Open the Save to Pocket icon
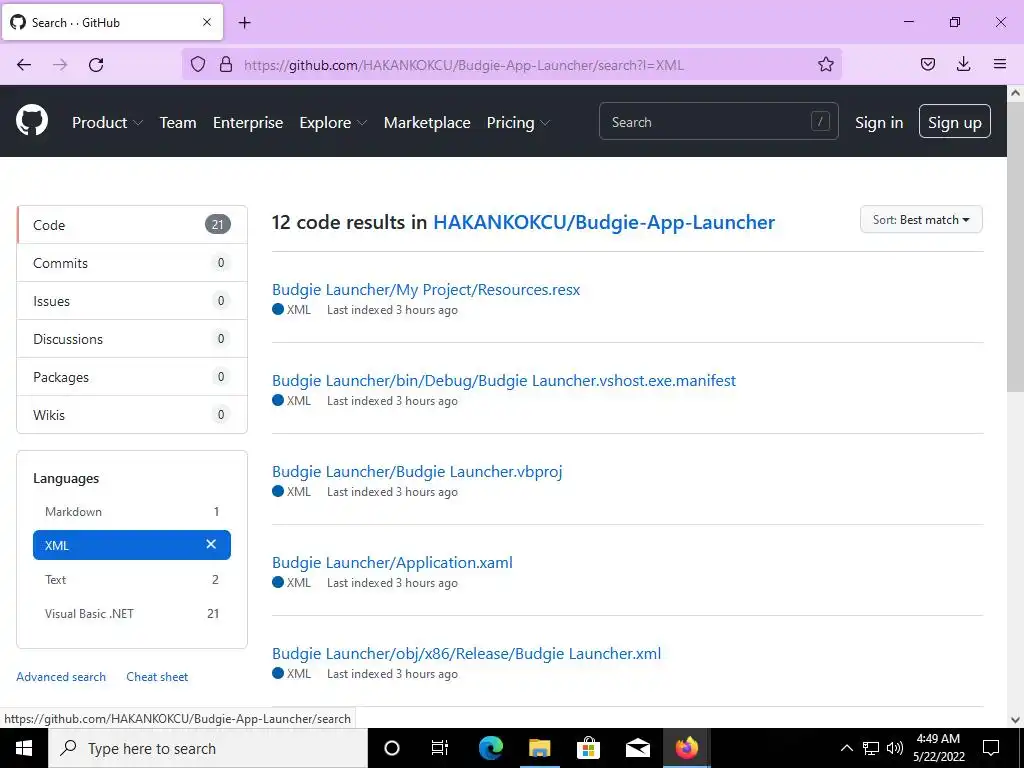1024x768 pixels. tap(927, 64)
